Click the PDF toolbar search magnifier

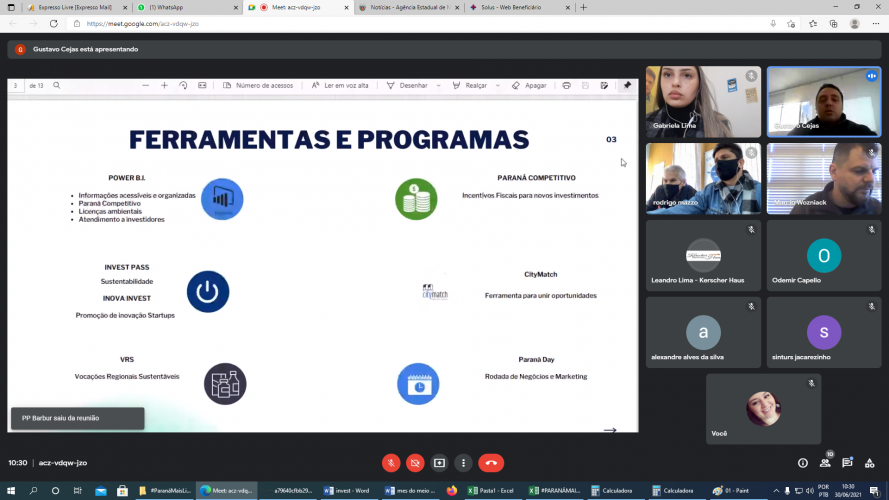(x=57, y=86)
